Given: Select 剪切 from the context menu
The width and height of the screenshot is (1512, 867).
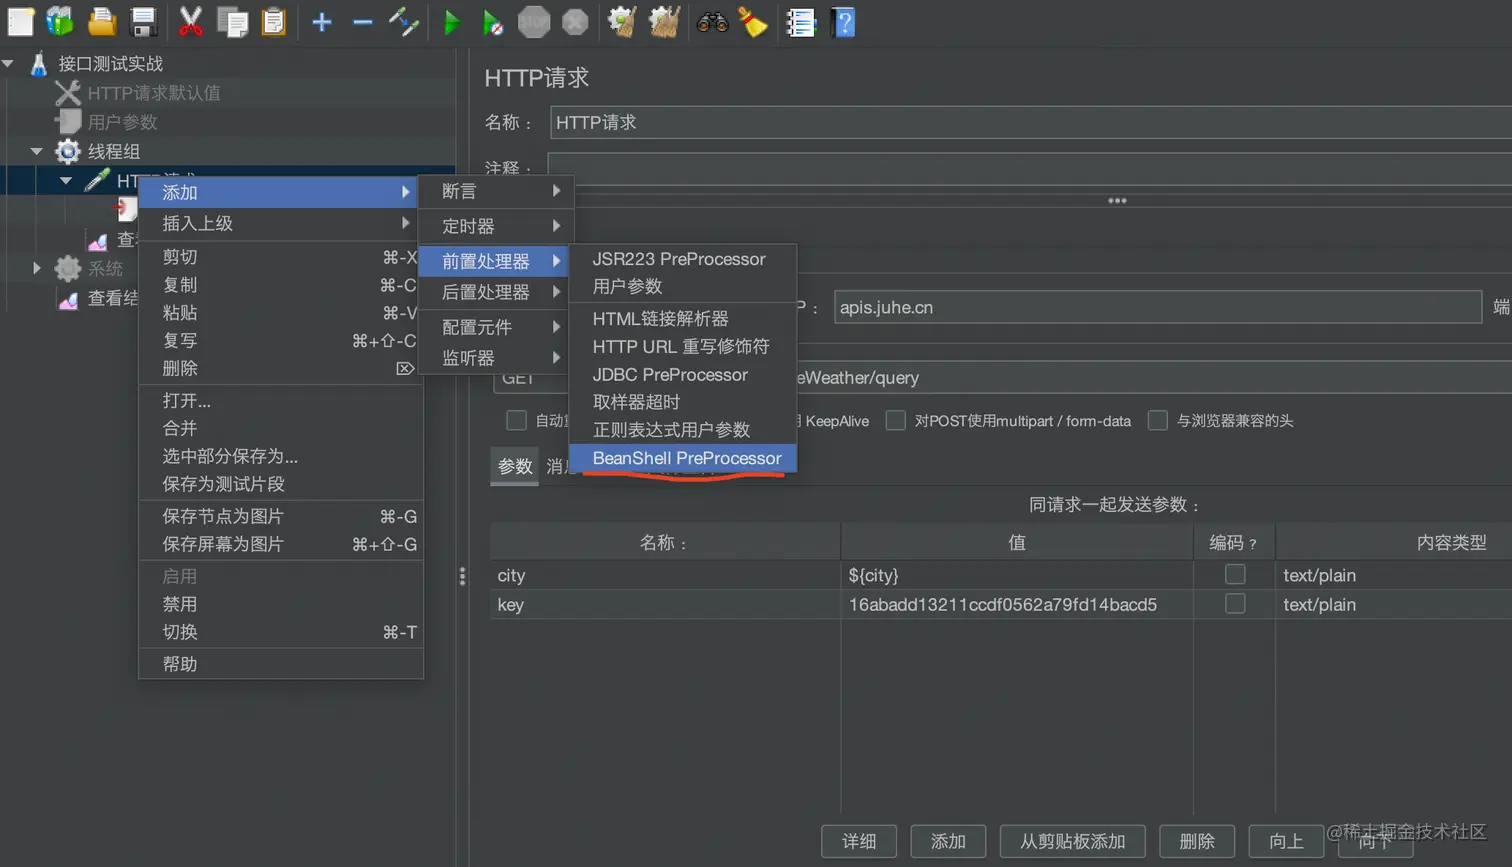Looking at the screenshot, I should tap(281, 257).
